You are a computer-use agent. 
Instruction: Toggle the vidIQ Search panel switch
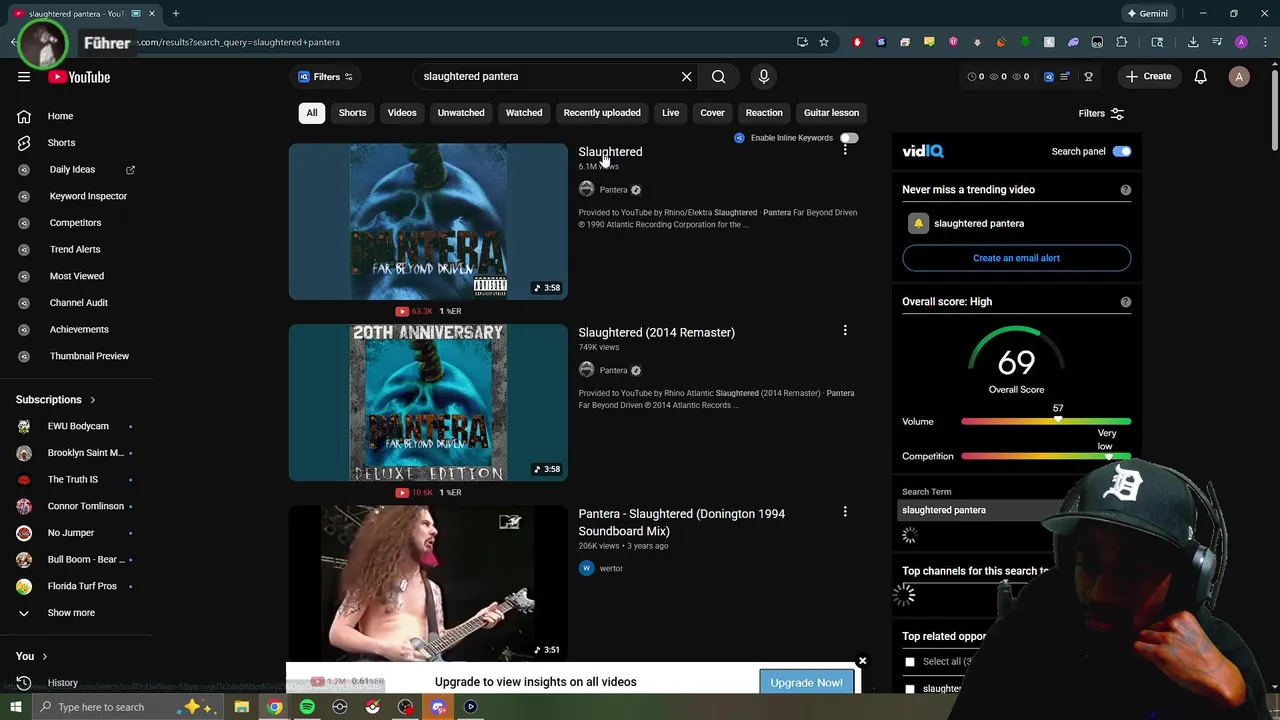pos(1122,152)
